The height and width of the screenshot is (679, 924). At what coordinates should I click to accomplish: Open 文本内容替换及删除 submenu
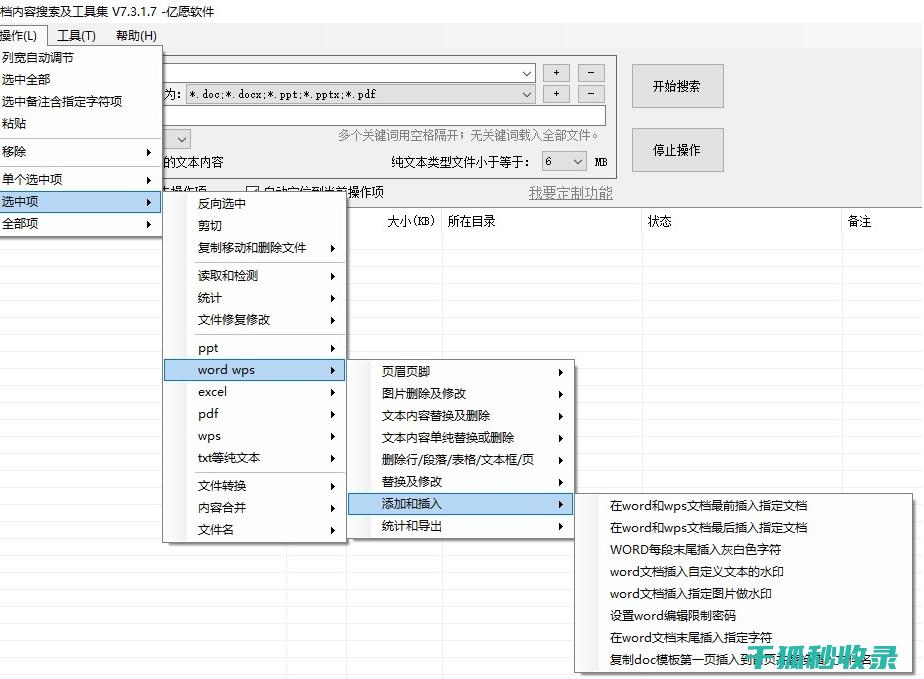coord(460,416)
